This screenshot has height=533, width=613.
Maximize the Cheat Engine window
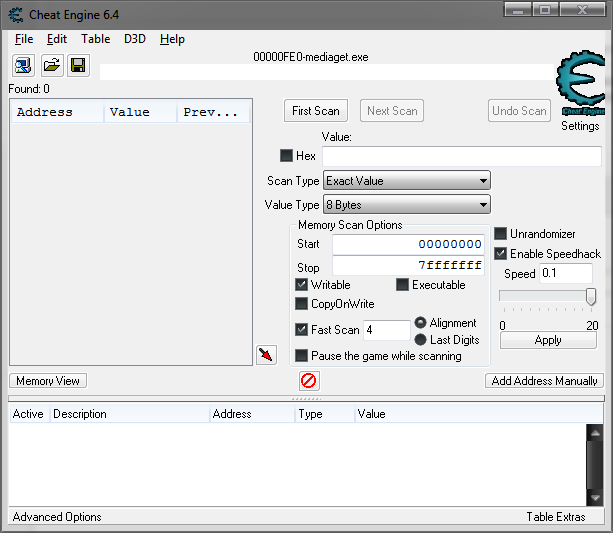tap(545, 9)
